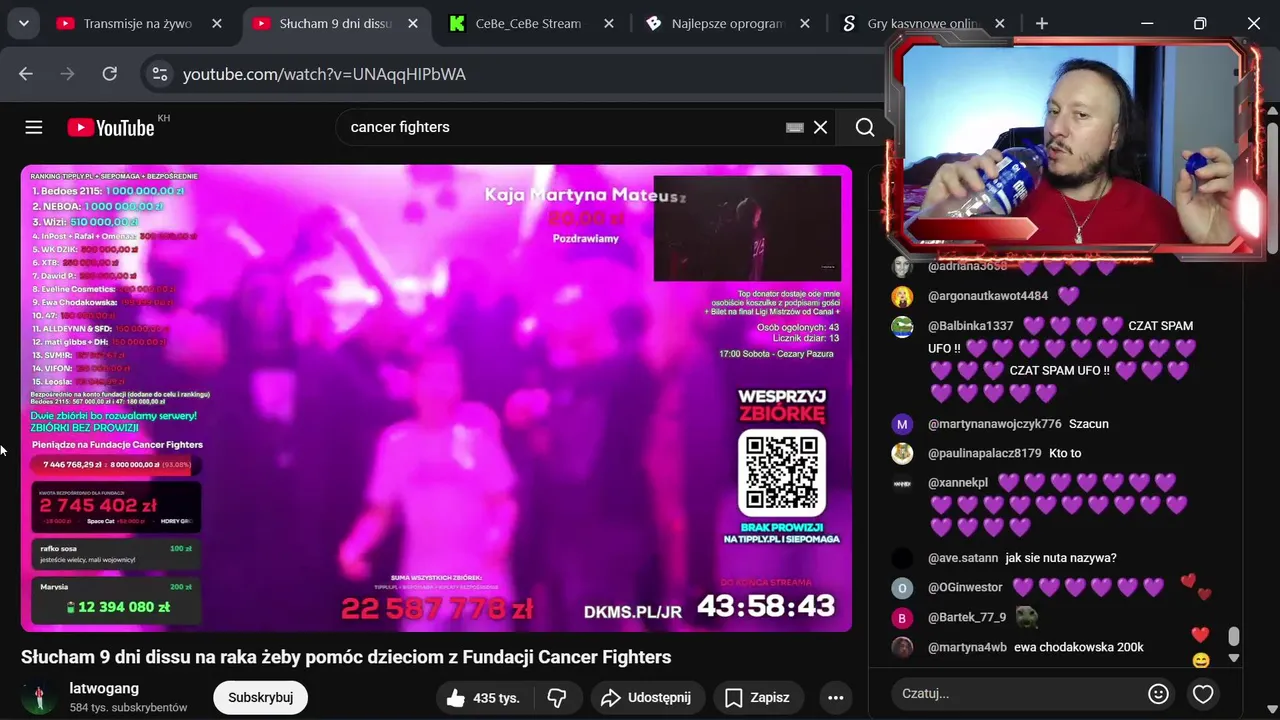Go to YouTube home via logo
The width and height of the screenshot is (1280, 720).
click(x=111, y=127)
